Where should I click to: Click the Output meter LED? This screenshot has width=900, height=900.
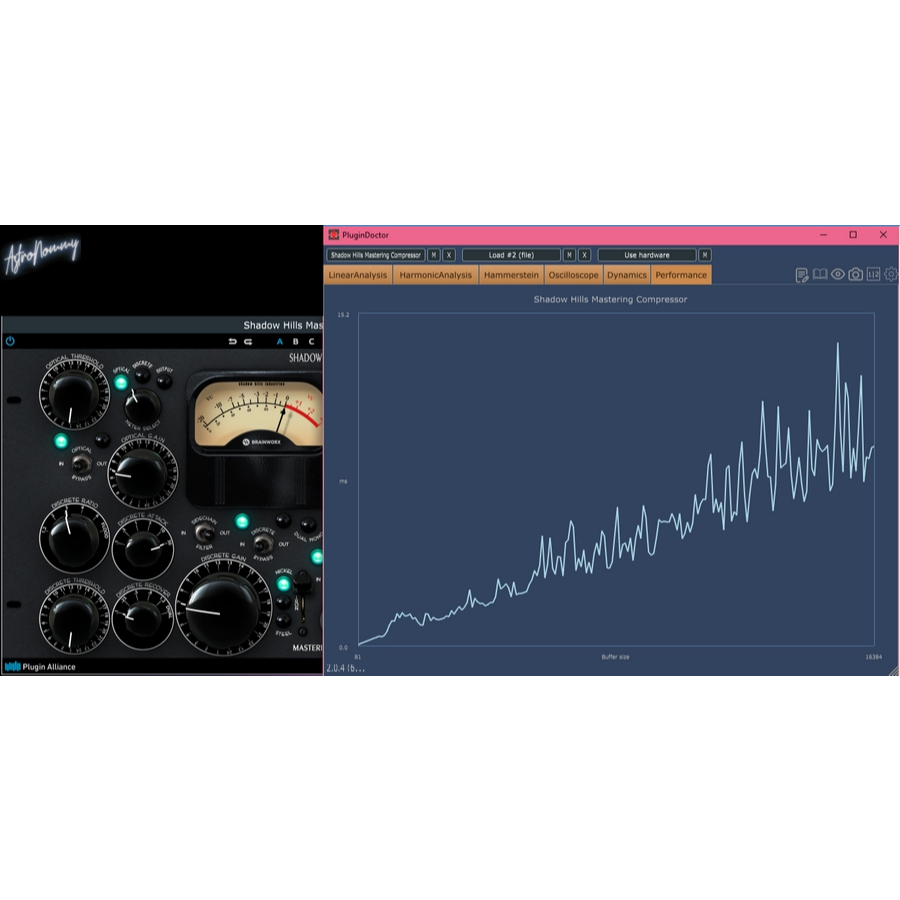click(164, 382)
